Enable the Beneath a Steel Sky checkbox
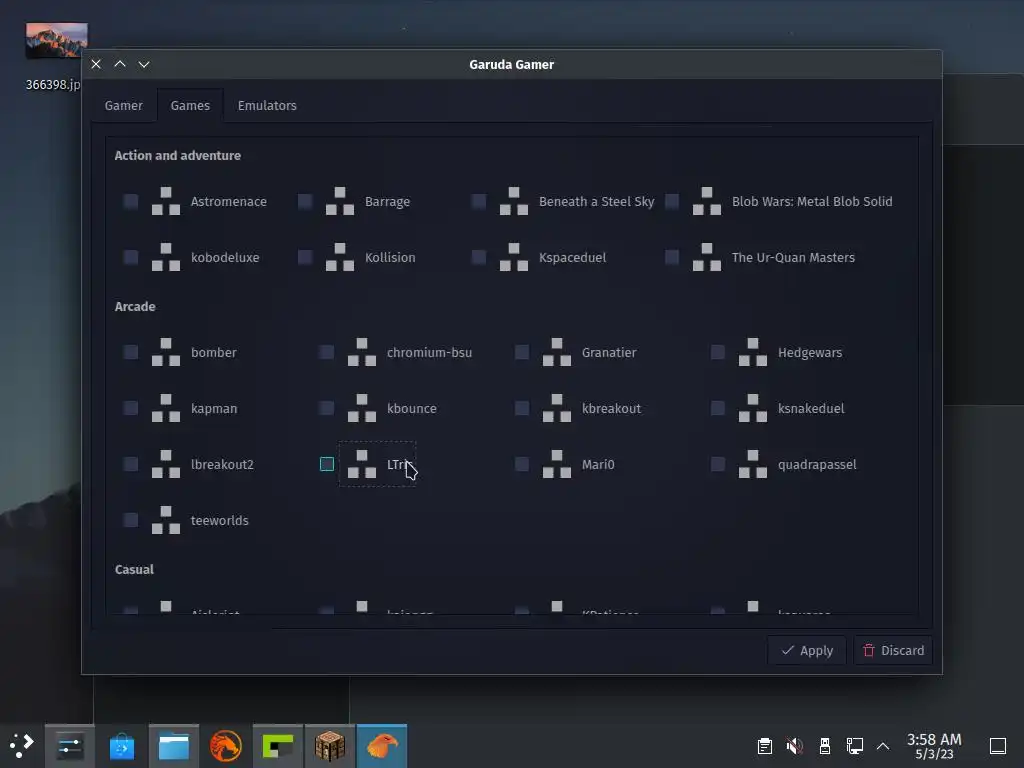The height and width of the screenshot is (768, 1024). pyautogui.click(x=479, y=201)
